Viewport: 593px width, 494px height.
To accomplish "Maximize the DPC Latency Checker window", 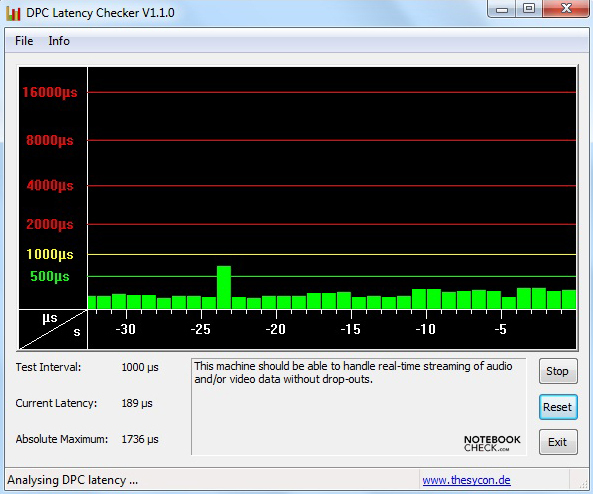I will tap(529, 9).
